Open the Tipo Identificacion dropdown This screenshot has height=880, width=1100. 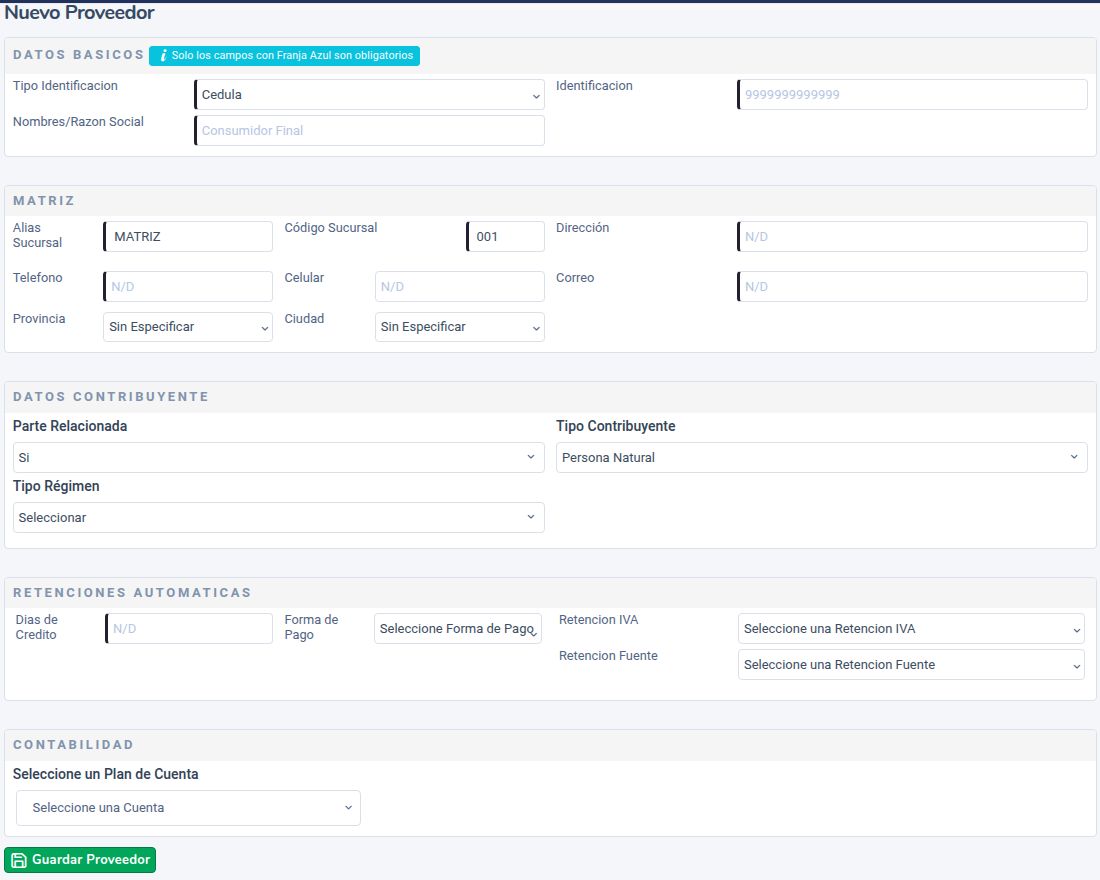(x=369, y=95)
